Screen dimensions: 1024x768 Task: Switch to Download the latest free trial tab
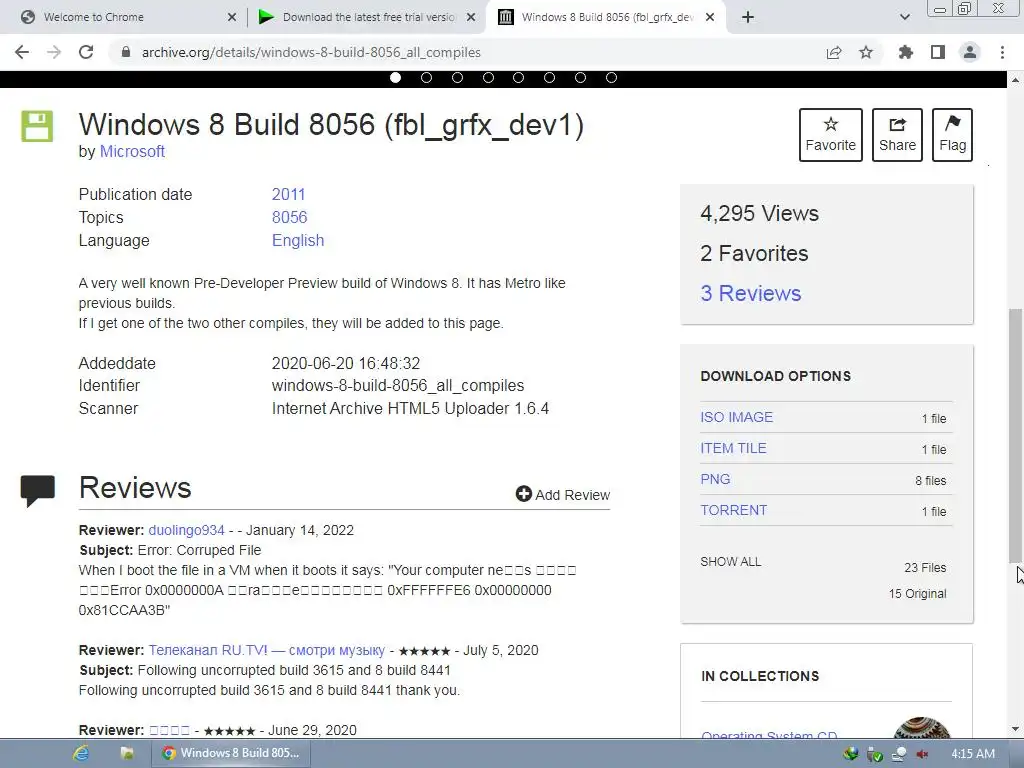click(366, 17)
